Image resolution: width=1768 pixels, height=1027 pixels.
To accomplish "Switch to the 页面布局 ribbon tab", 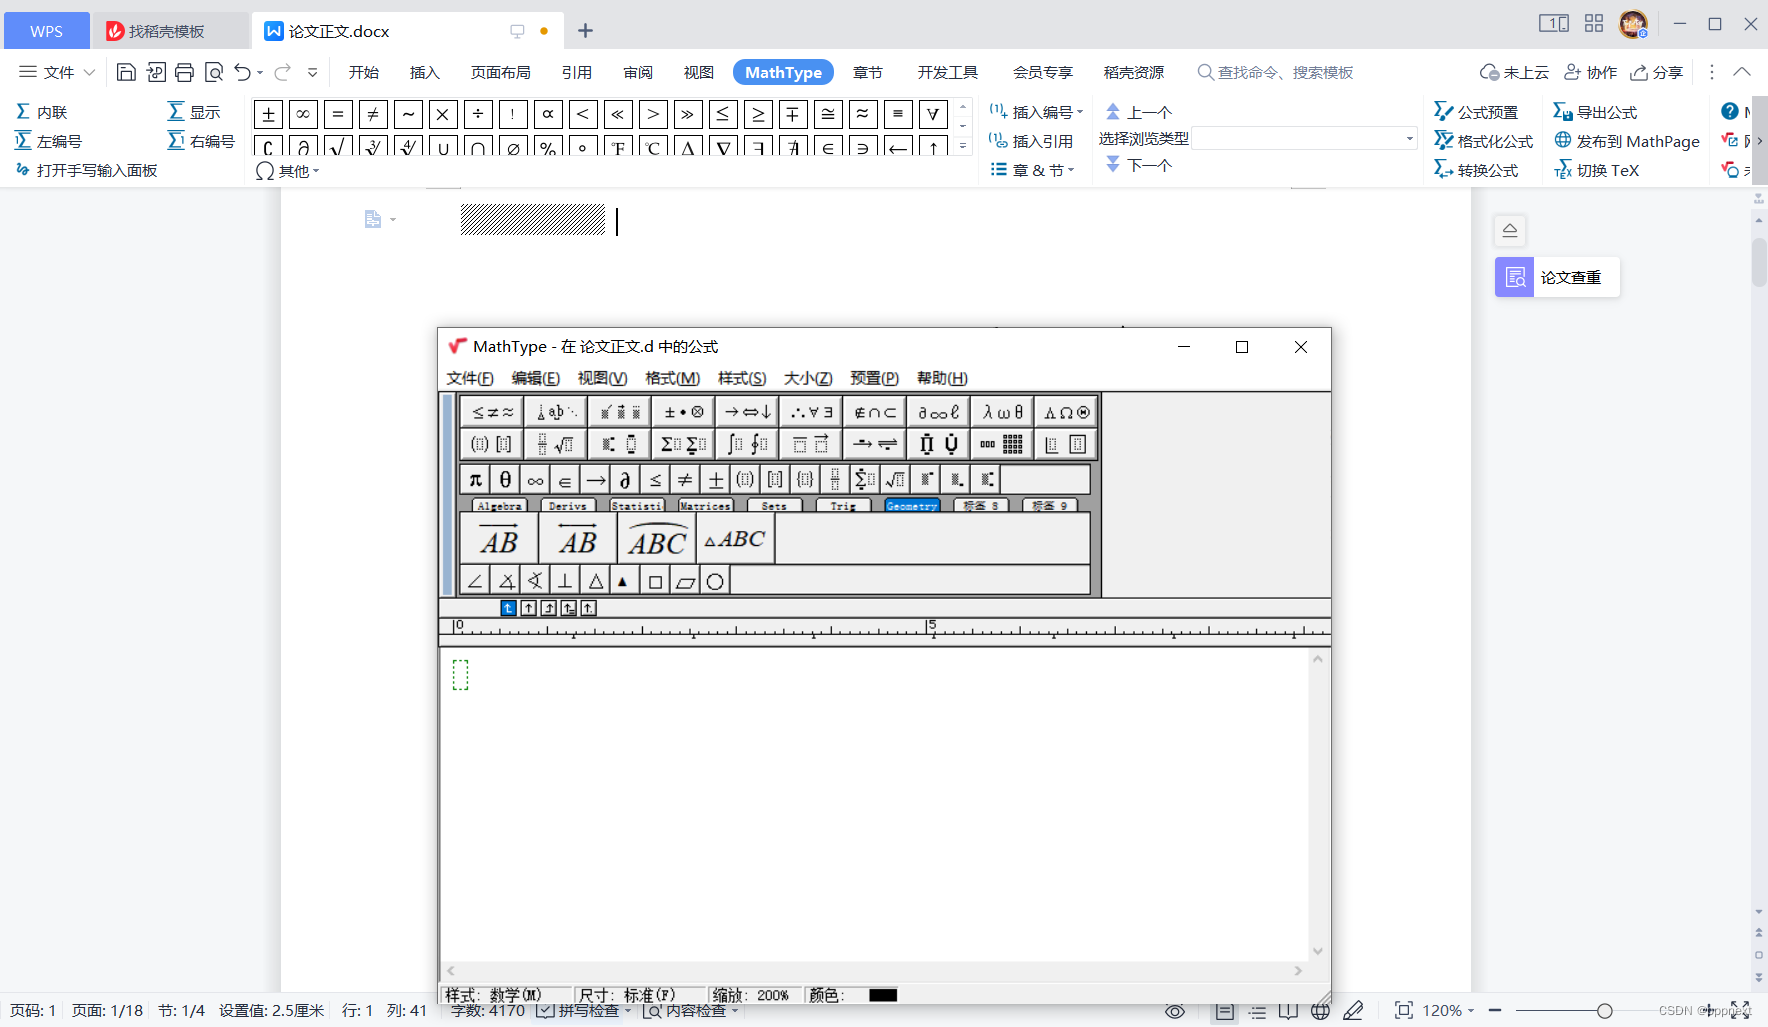I will 501,72.
